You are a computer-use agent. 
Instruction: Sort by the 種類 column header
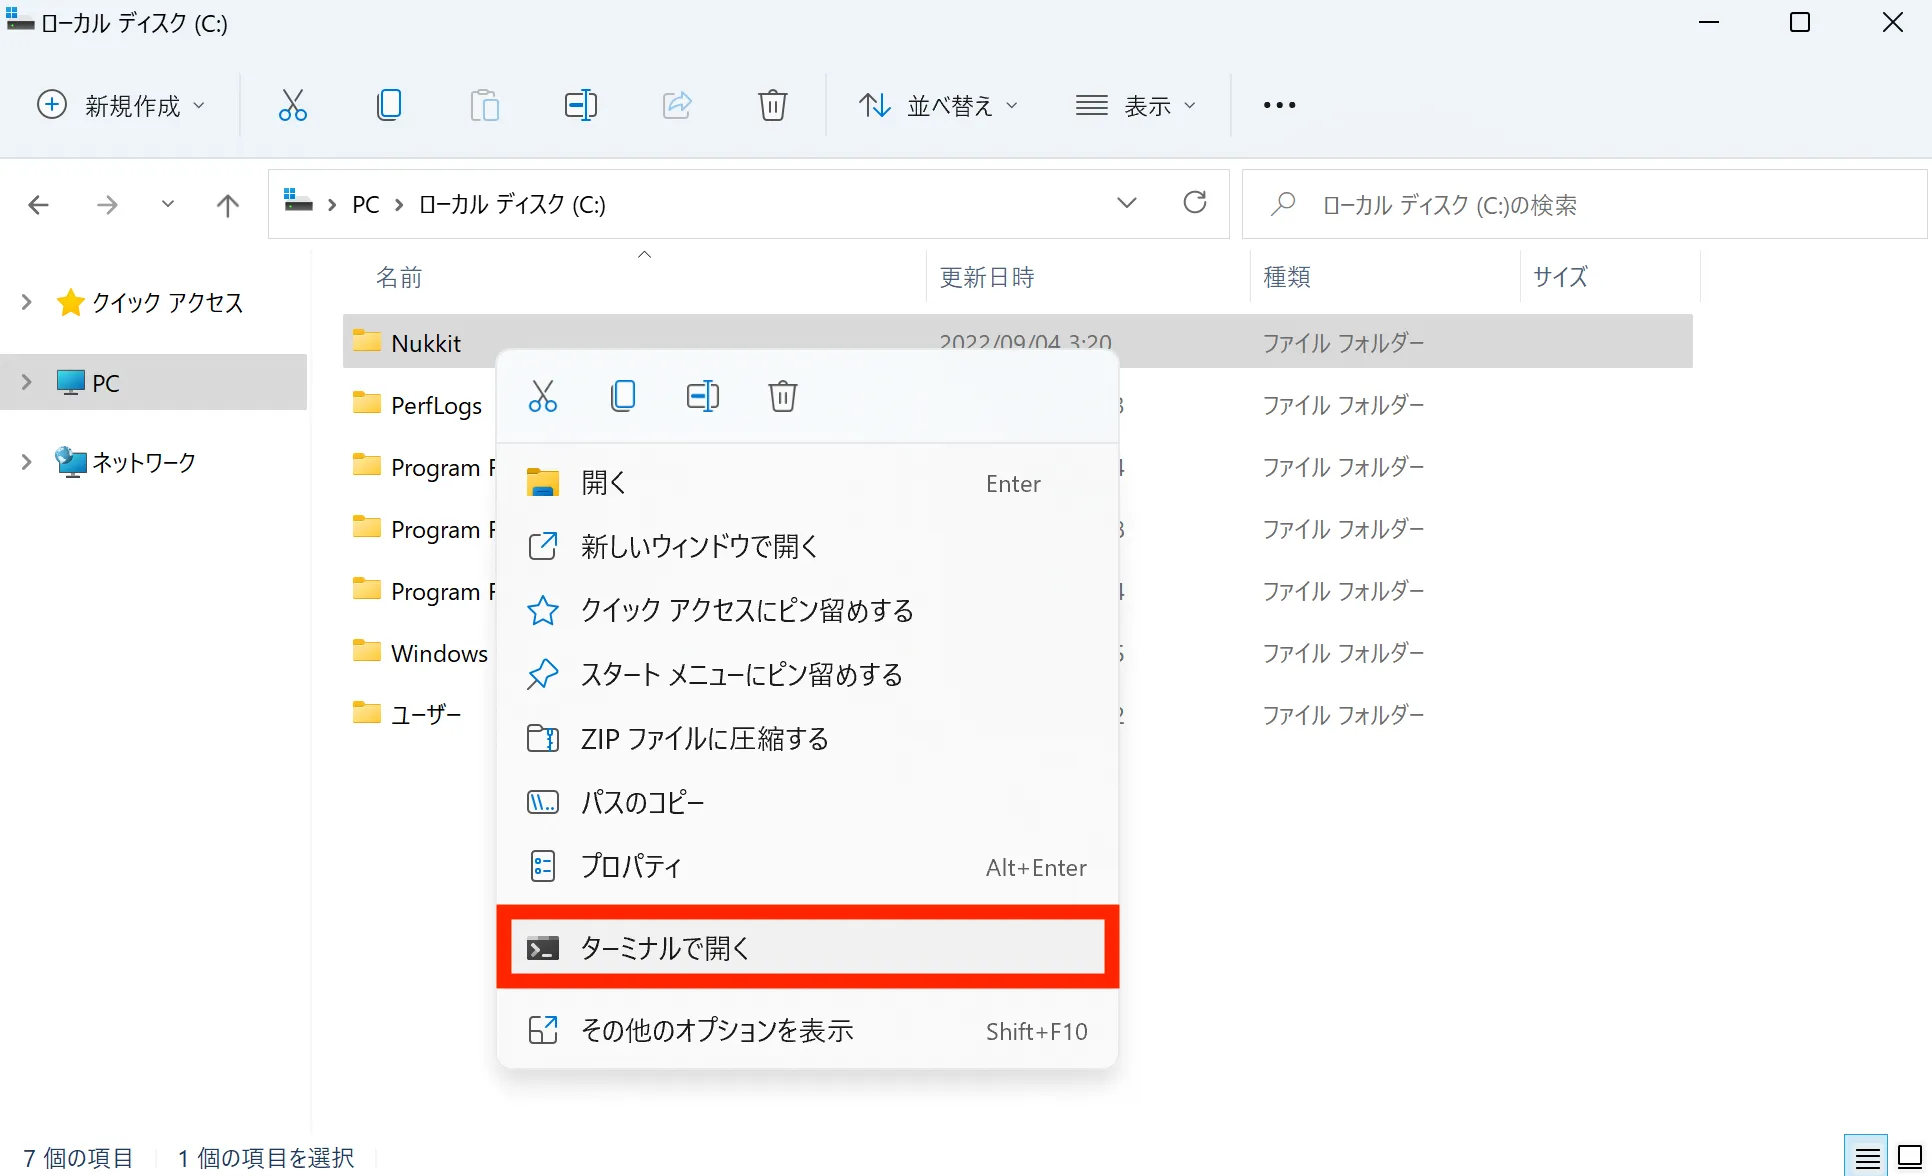coord(1287,277)
